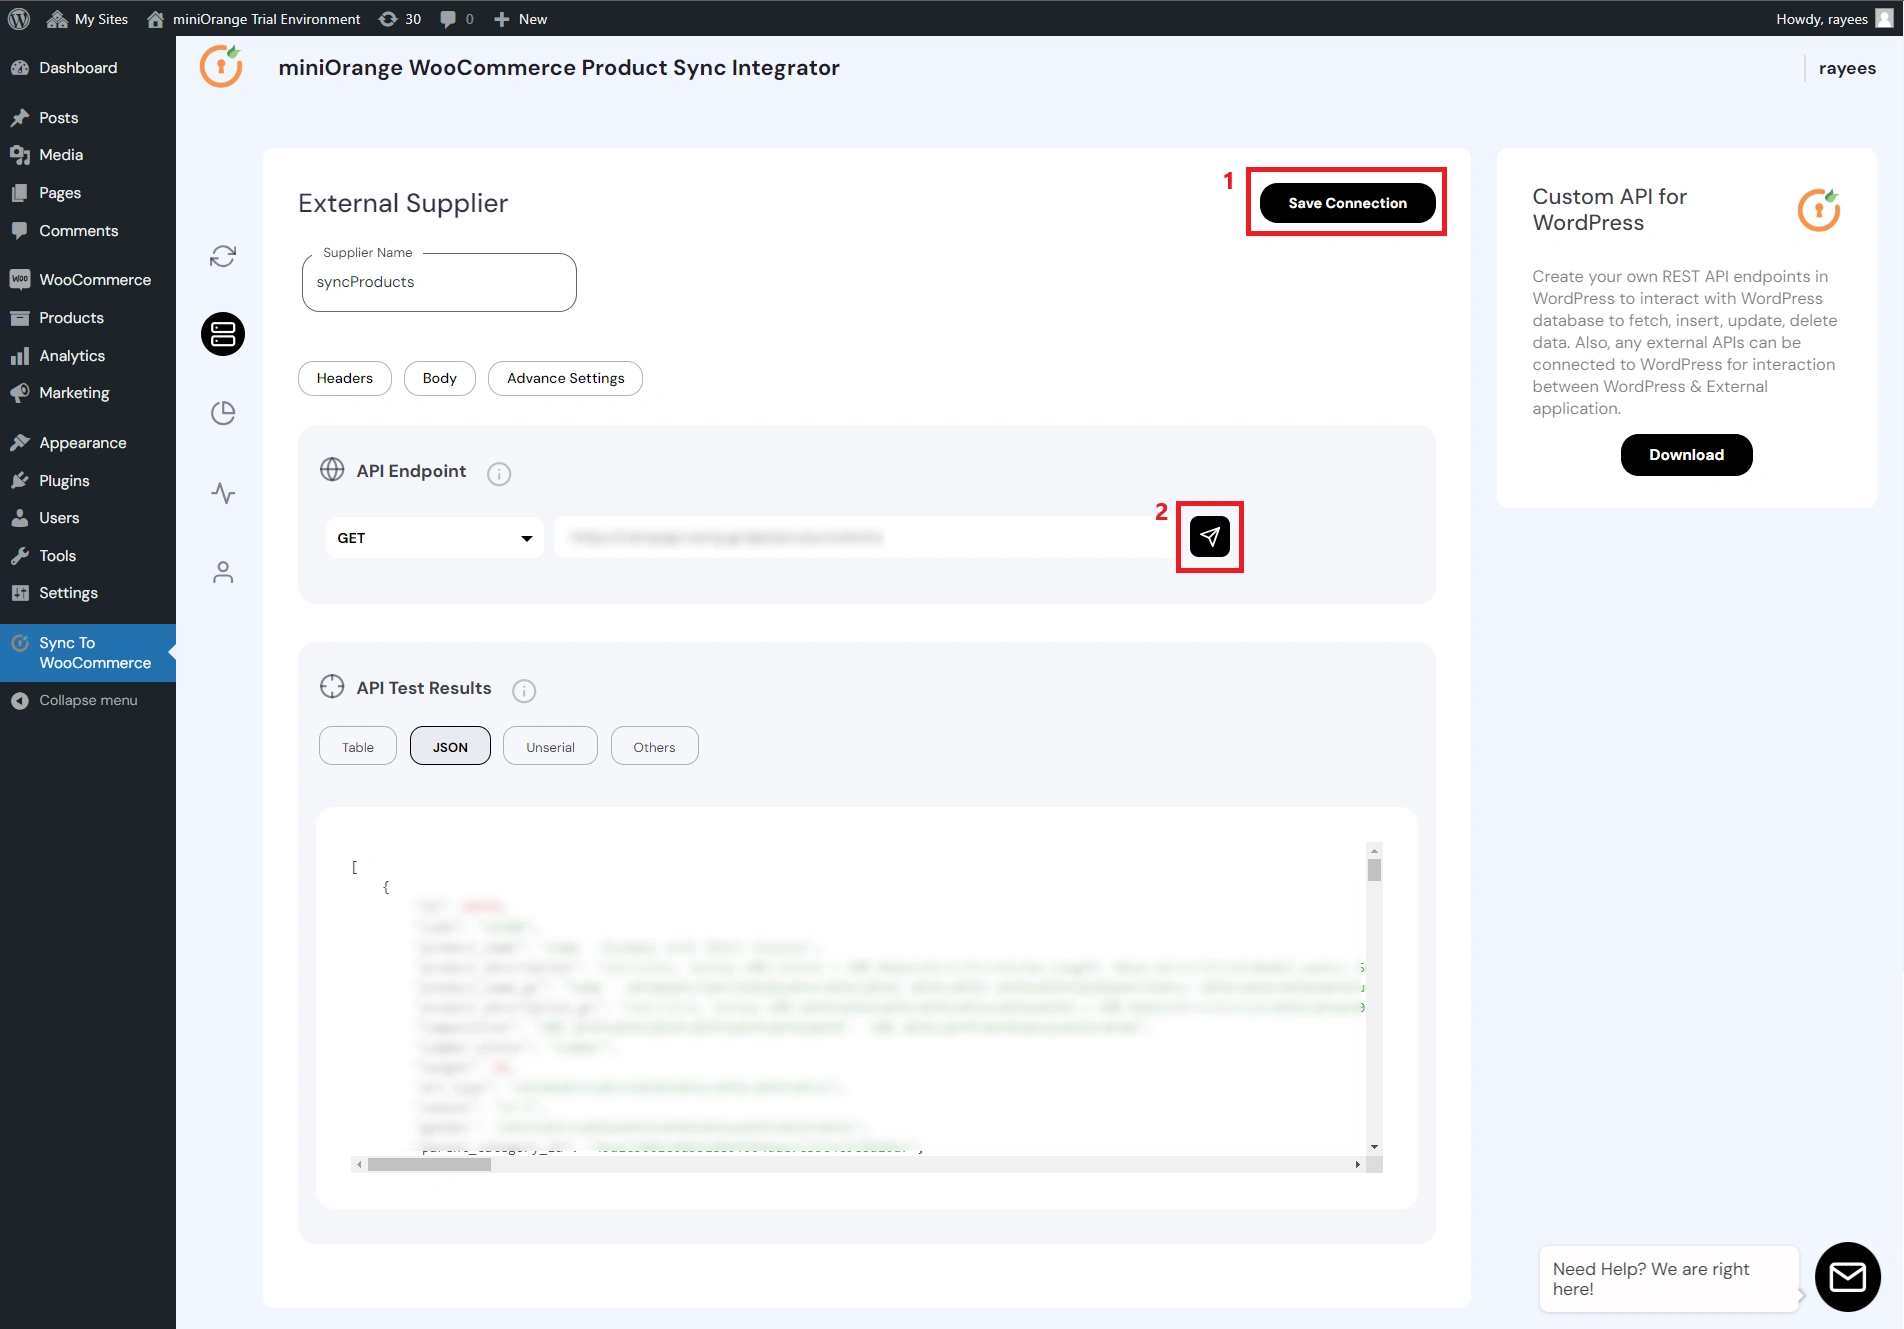Open the pie chart icon in plugin sidebar
Image resolution: width=1904 pixels, height=1329 pixels.
coord(223,413)
